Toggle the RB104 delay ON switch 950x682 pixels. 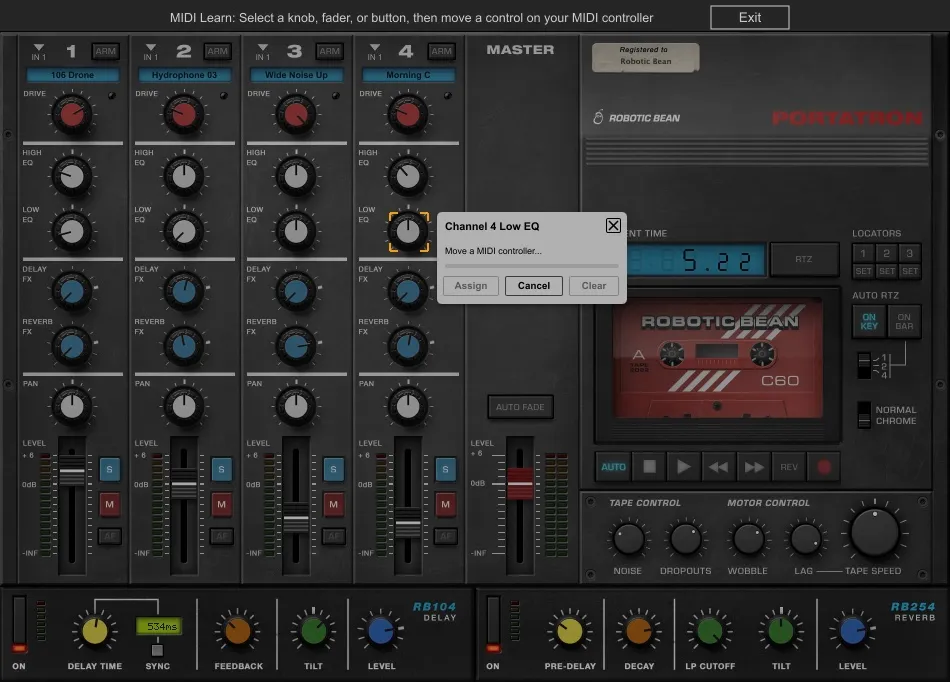click(19, 624)
